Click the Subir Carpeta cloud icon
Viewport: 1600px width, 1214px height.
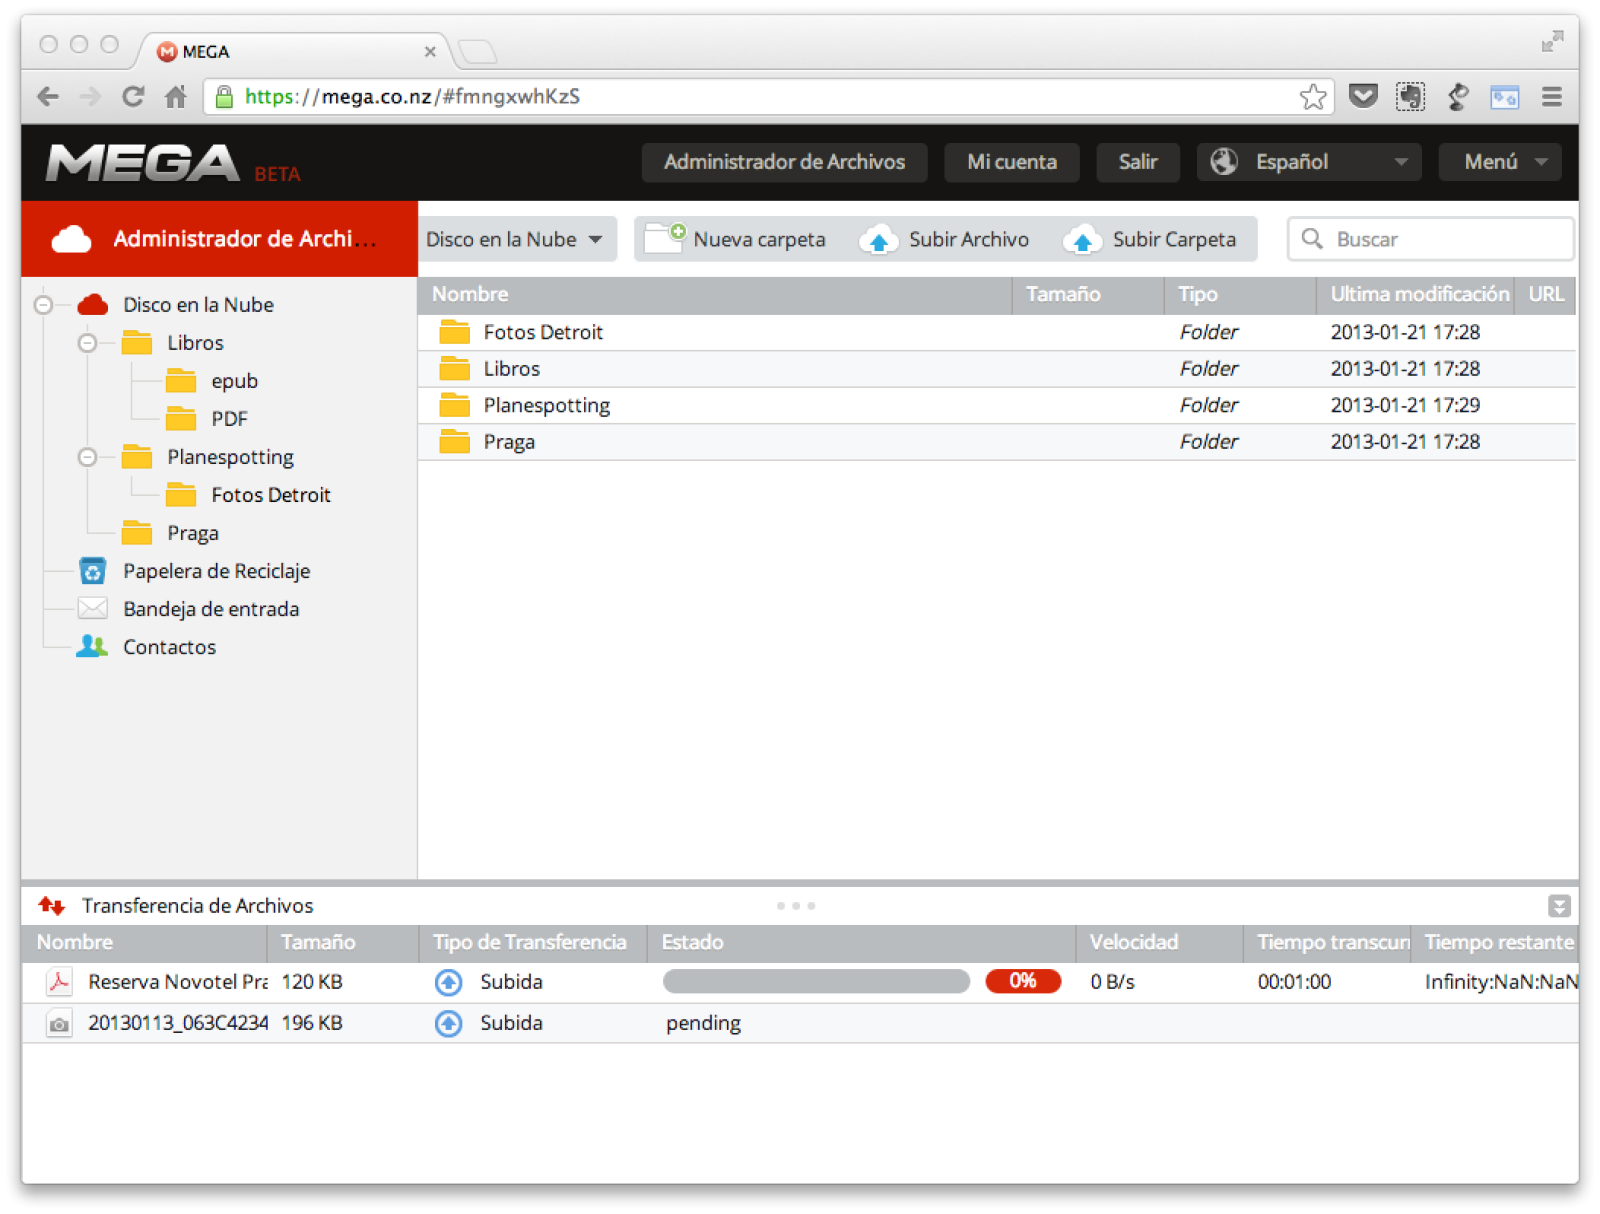(1082, 240)
